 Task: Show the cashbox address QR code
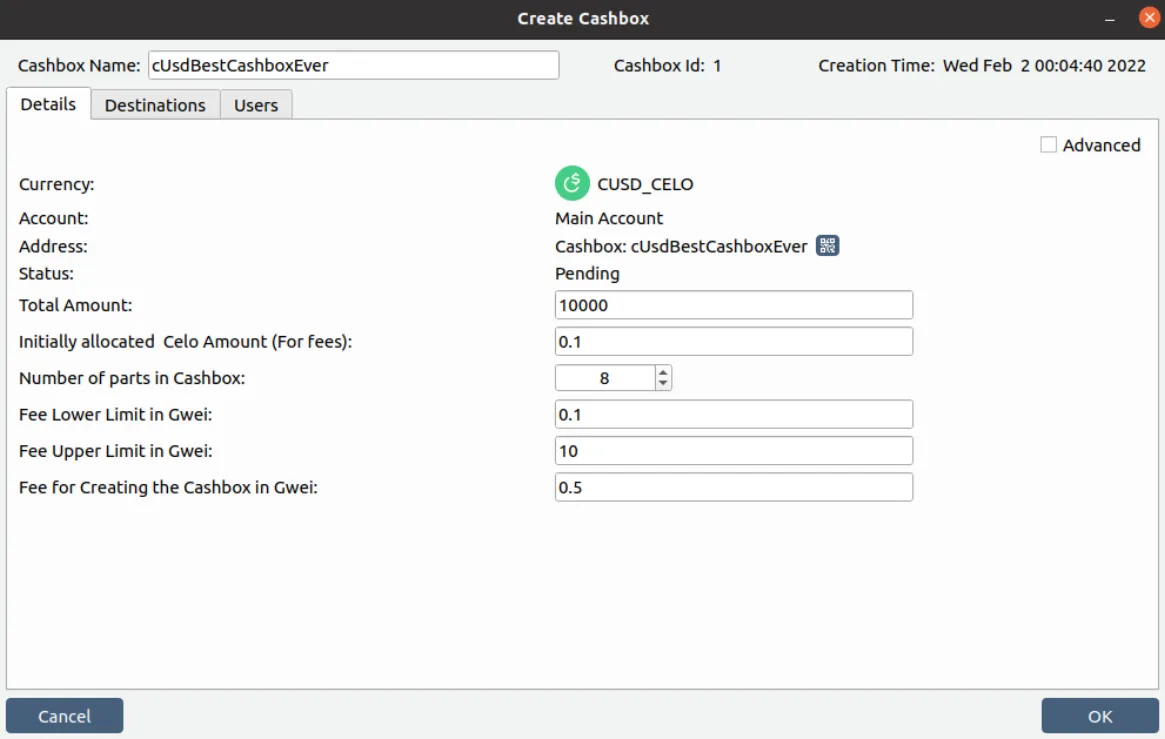827,246
